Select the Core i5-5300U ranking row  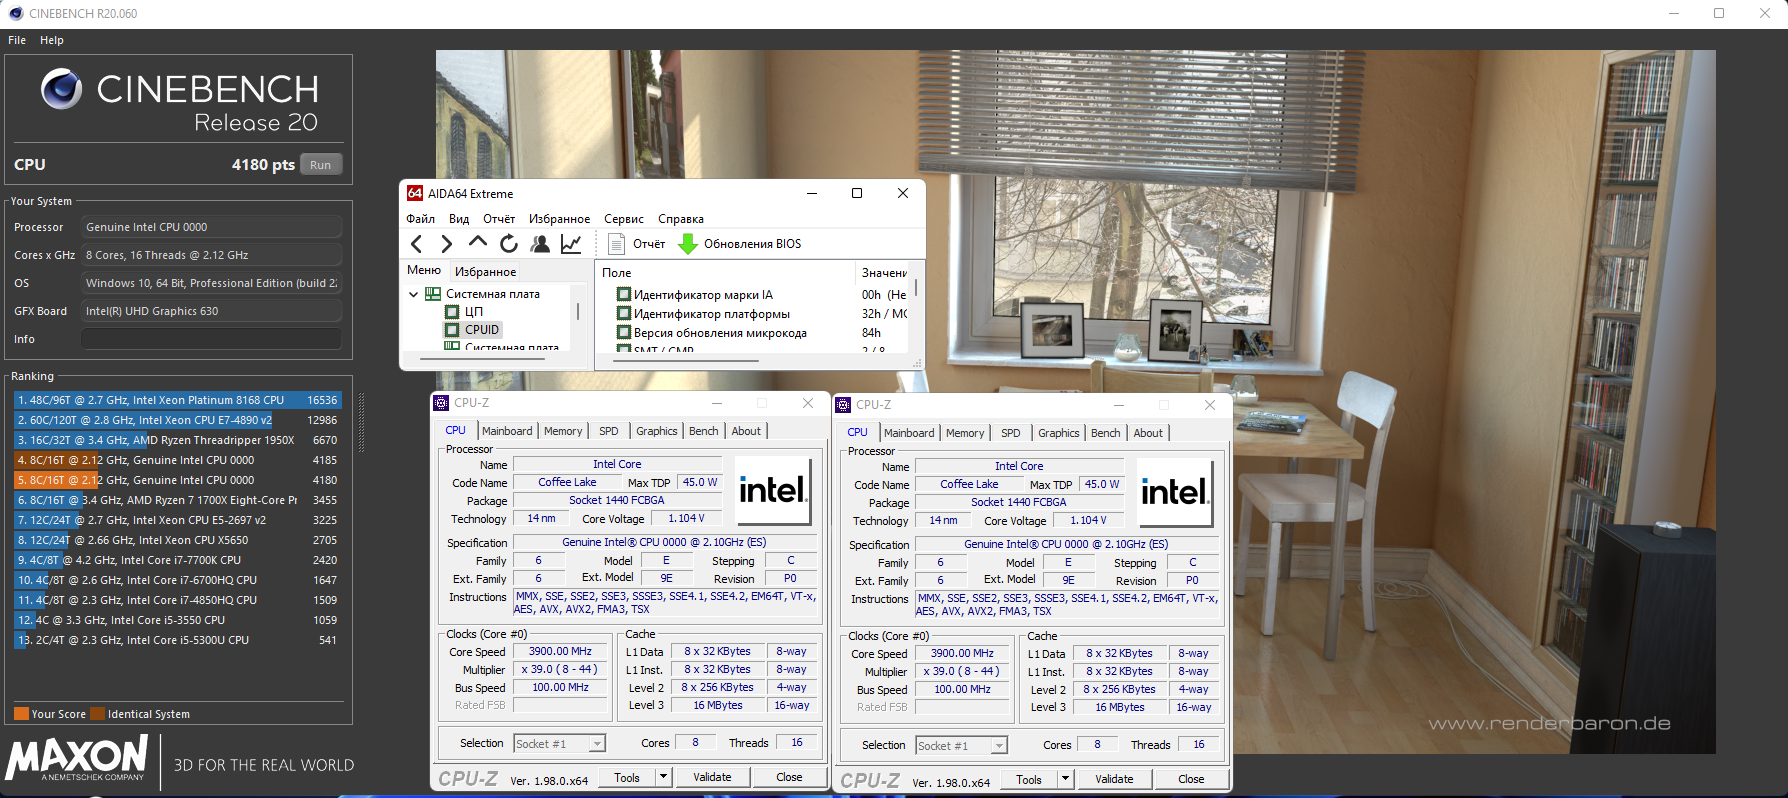tap(177, 640)
